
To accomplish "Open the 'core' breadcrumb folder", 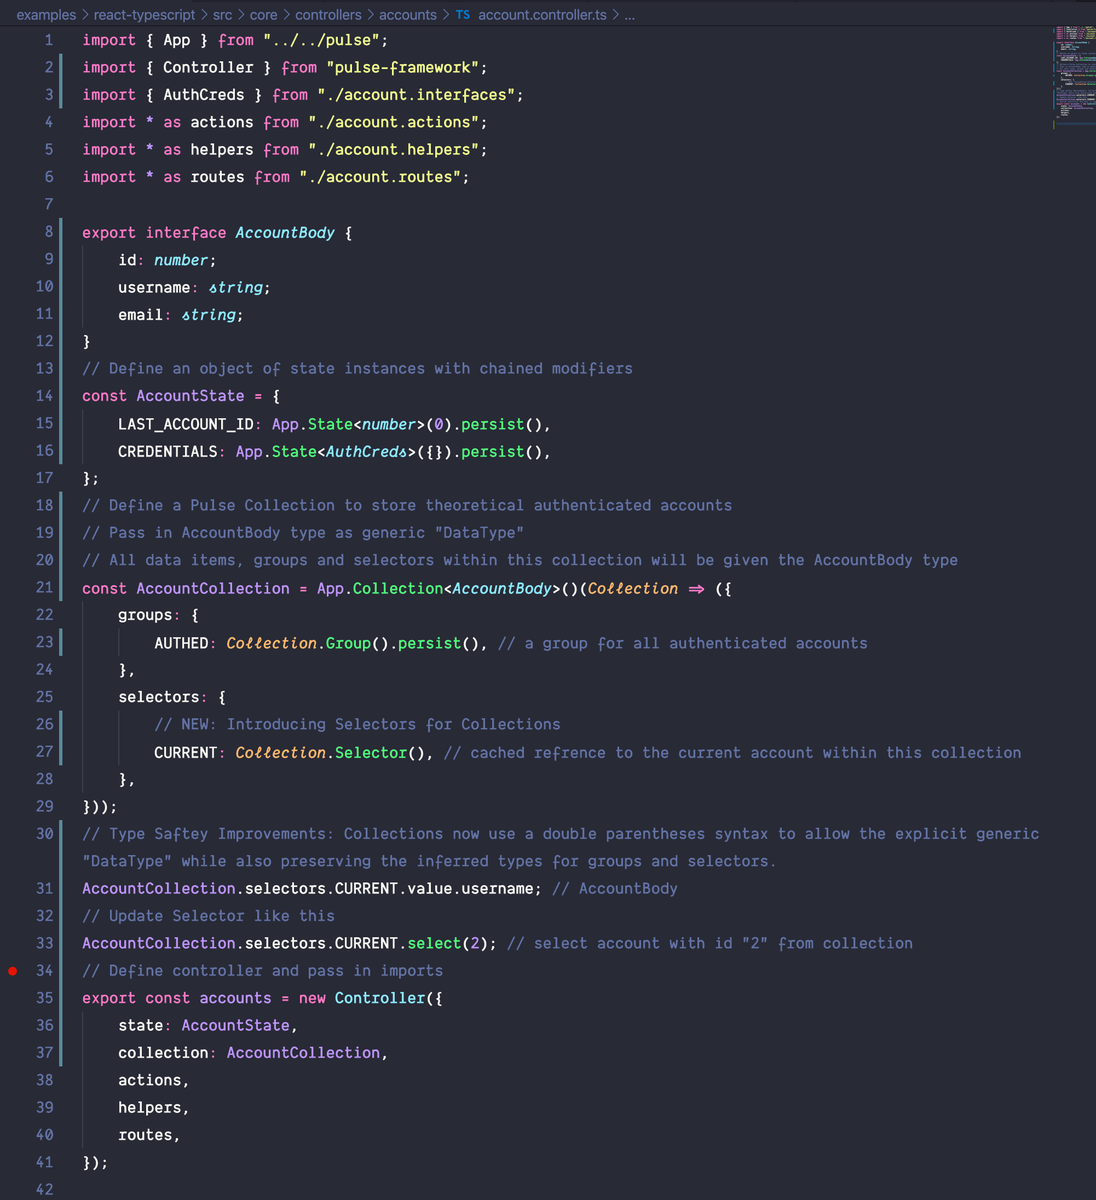I will coord(264,15).
